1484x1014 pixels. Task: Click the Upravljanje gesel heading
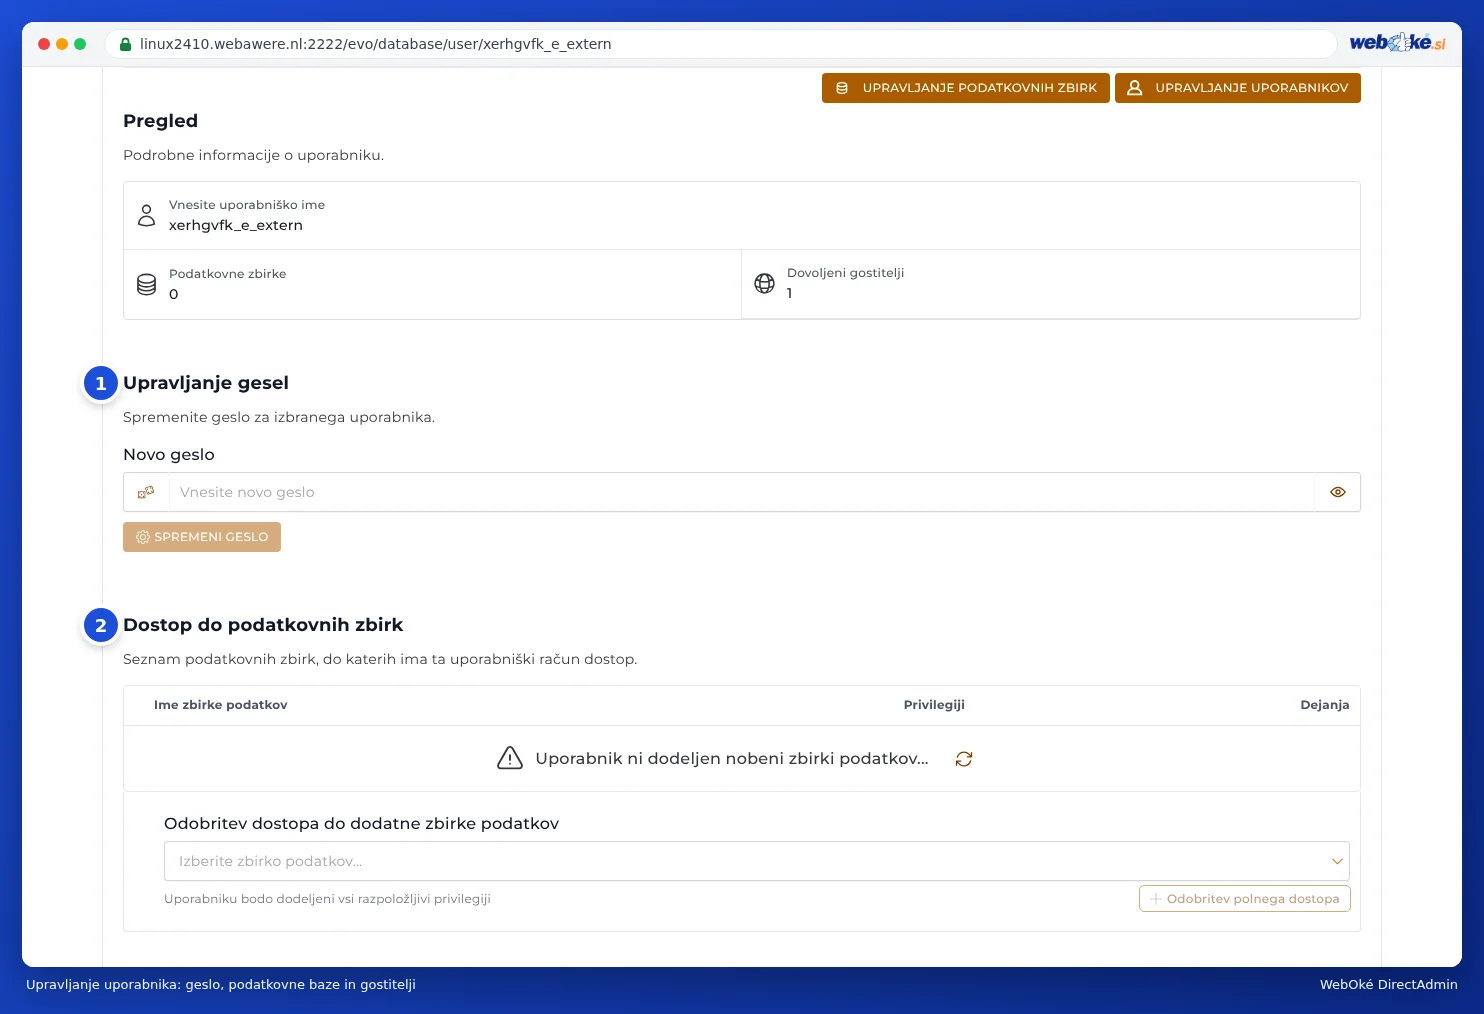[206, 383]
